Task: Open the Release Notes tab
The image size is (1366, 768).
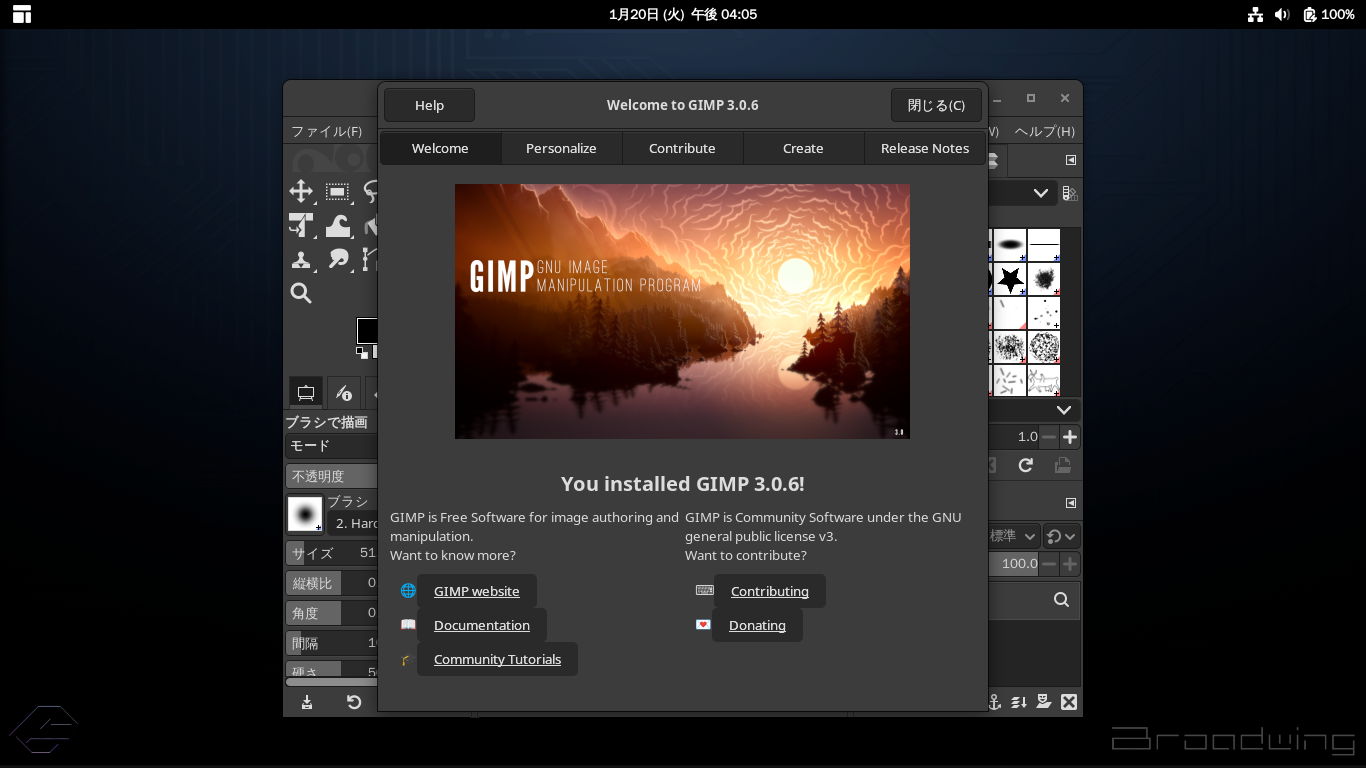Action: click(x=924, y=148)
